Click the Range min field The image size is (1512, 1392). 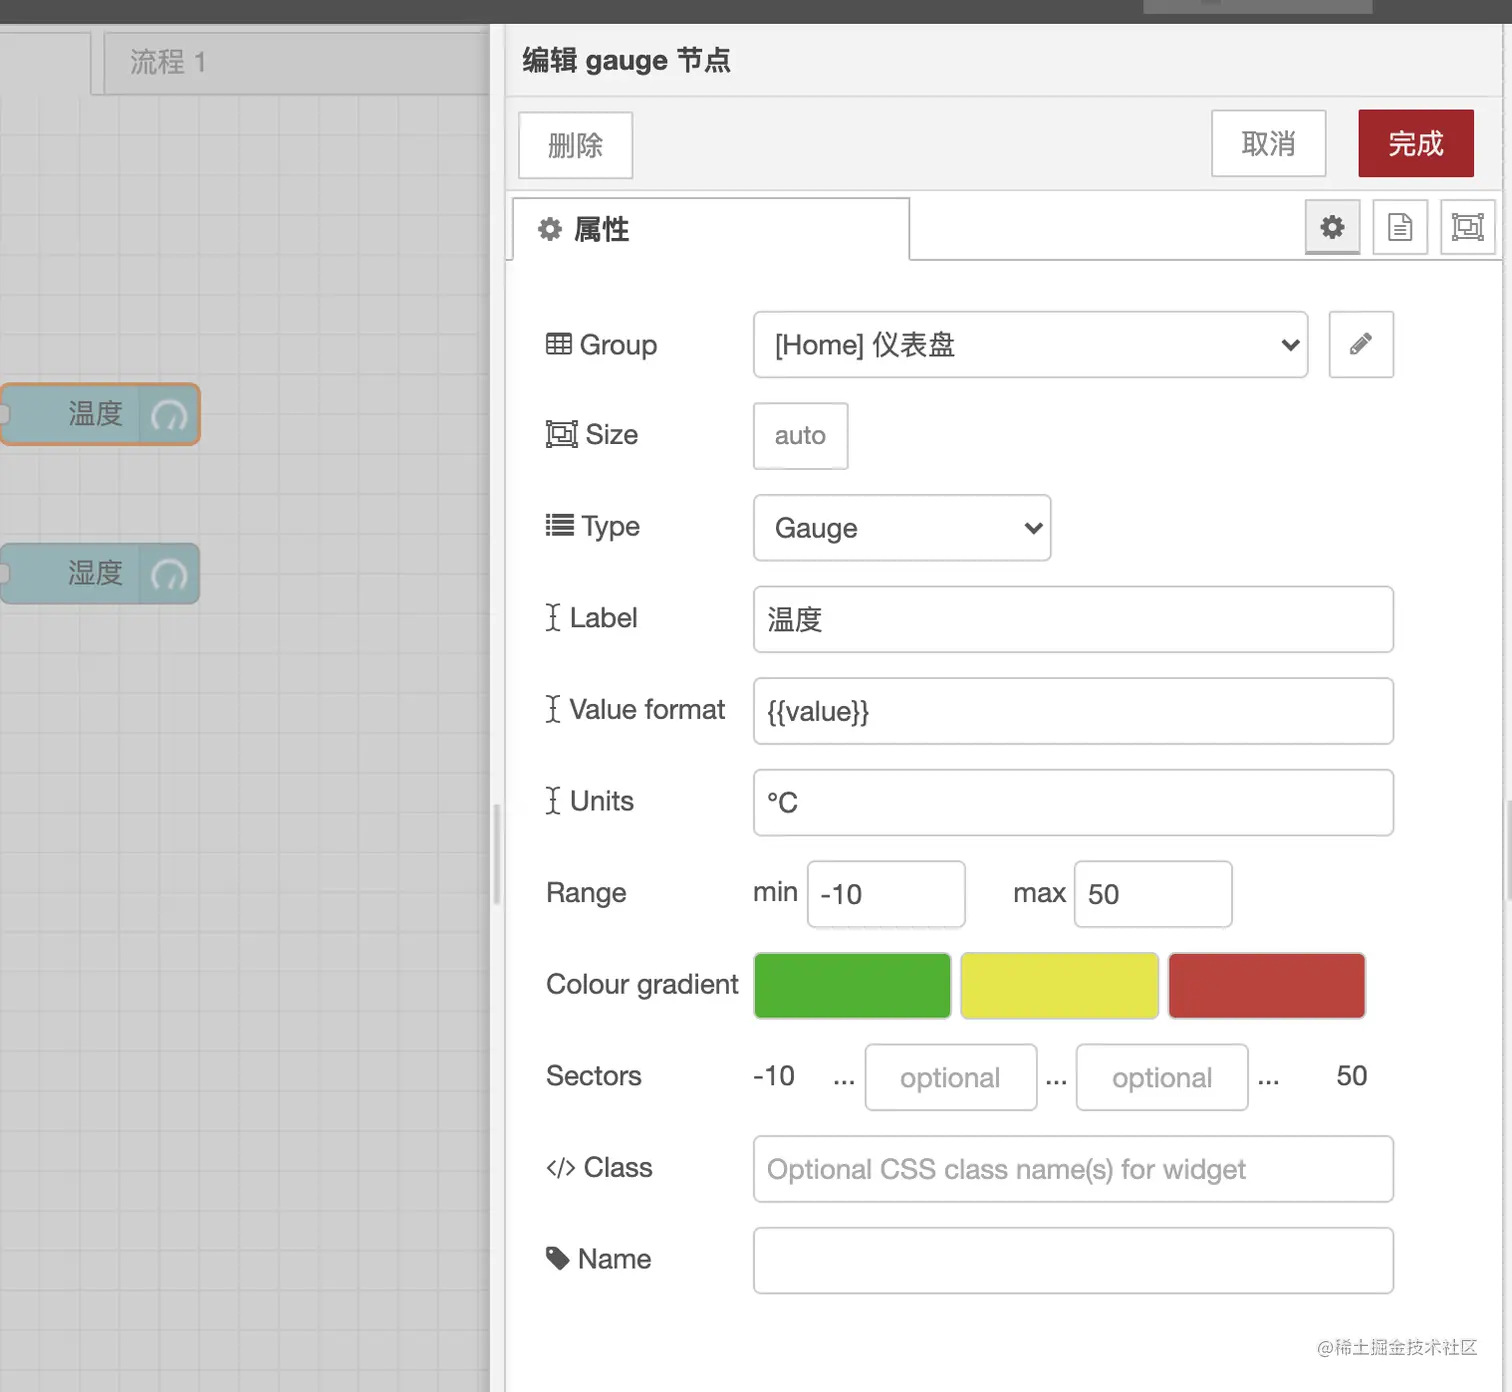[886, 894]
